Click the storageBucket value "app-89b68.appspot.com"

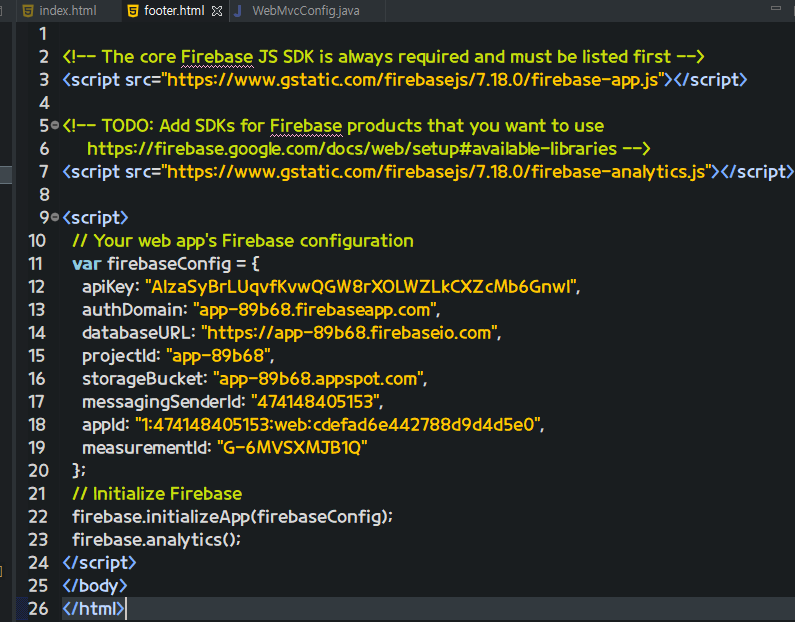tap(318, 379)
